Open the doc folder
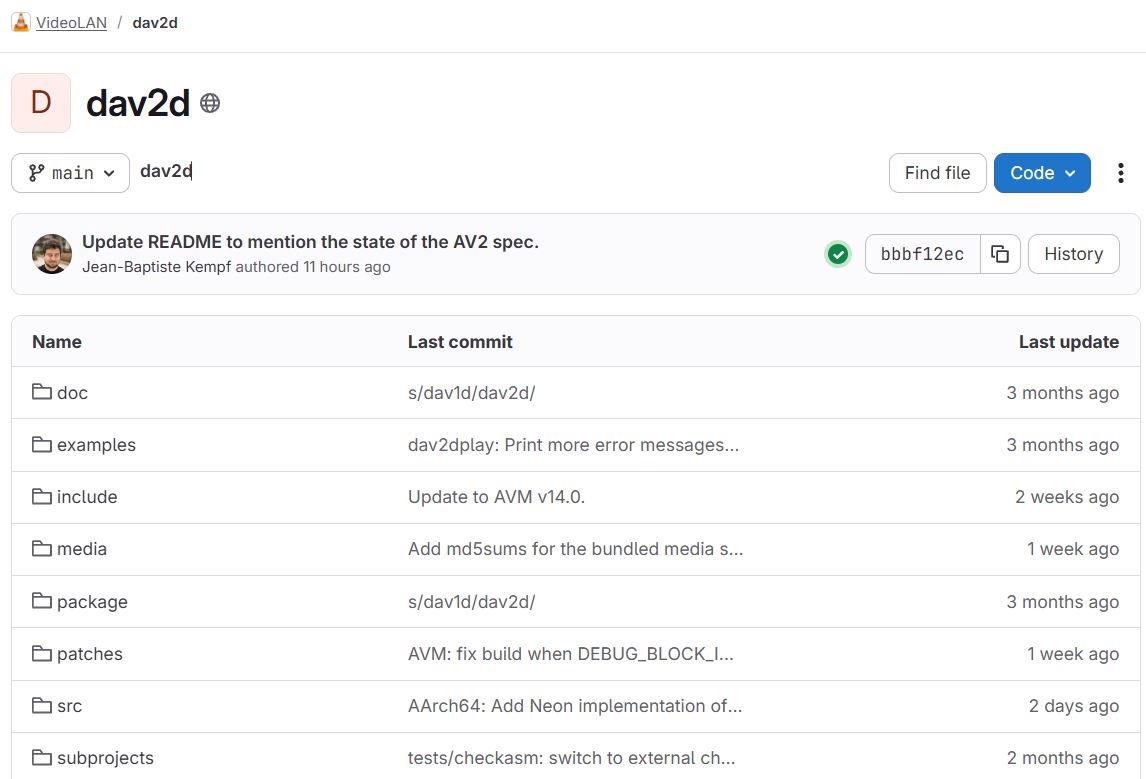Image resolution: width=1146 pixels, height=779 pixels. pyautogui.click(x=72, y=393)
